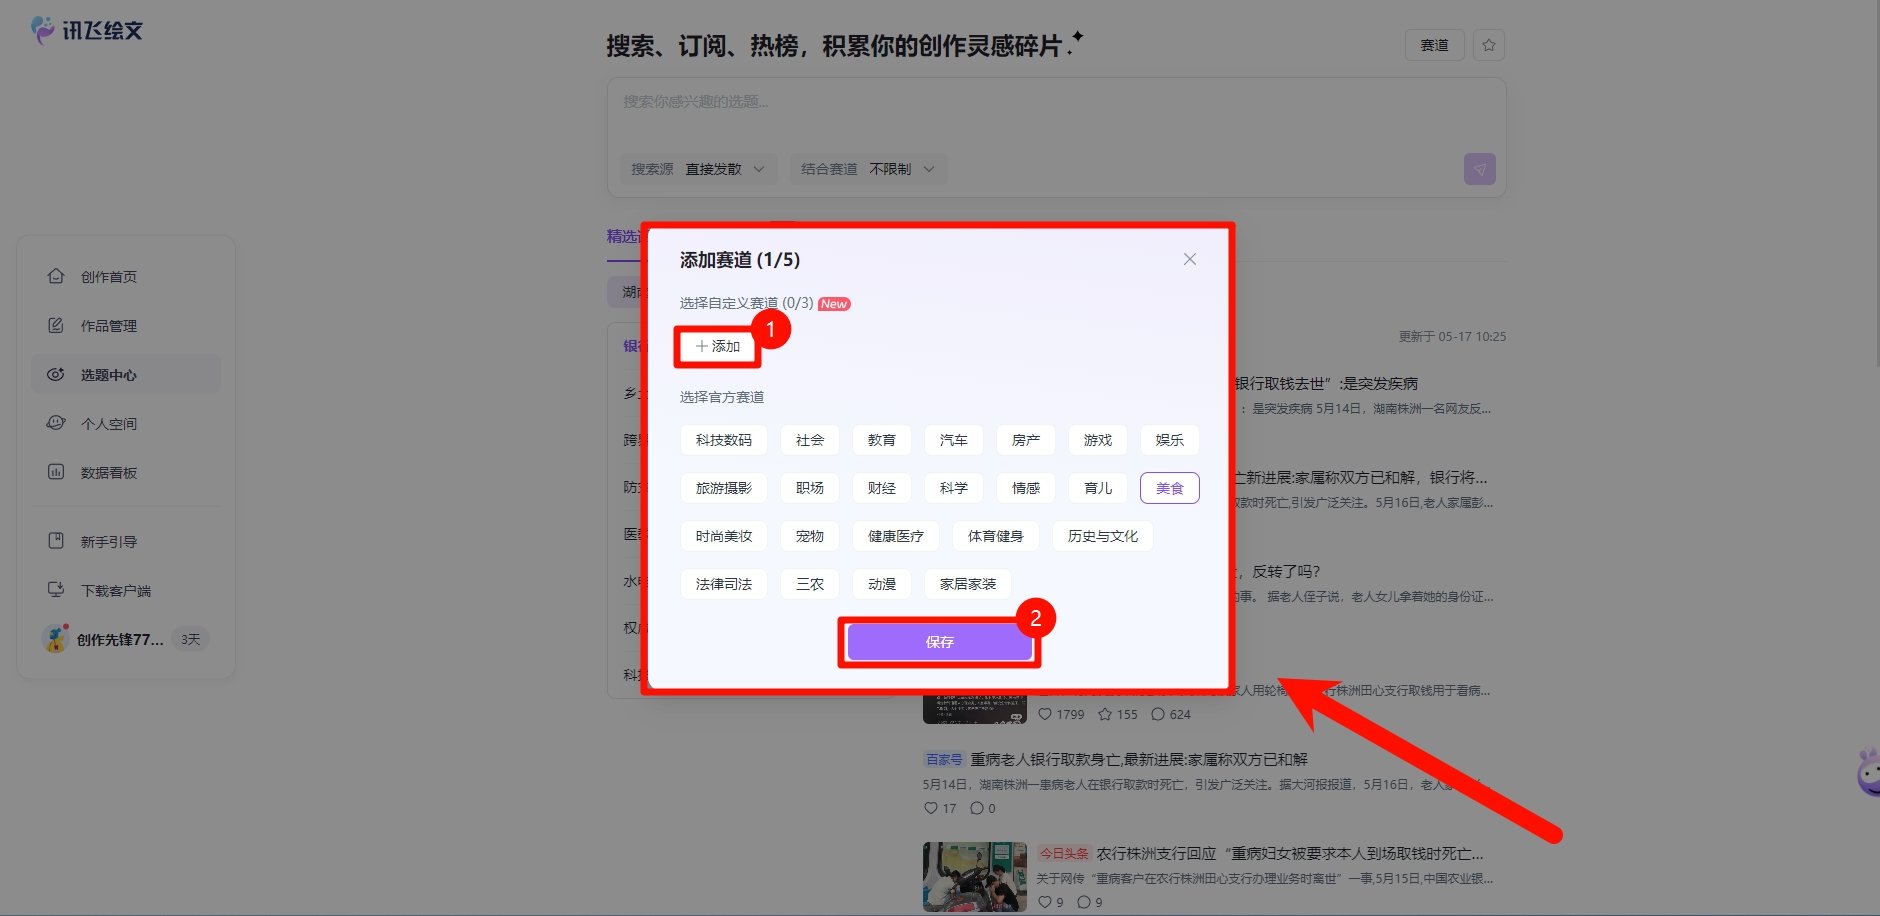Click the like icon showing 1799
The image size is (1880, 916).
click(x=1045, y=714)
